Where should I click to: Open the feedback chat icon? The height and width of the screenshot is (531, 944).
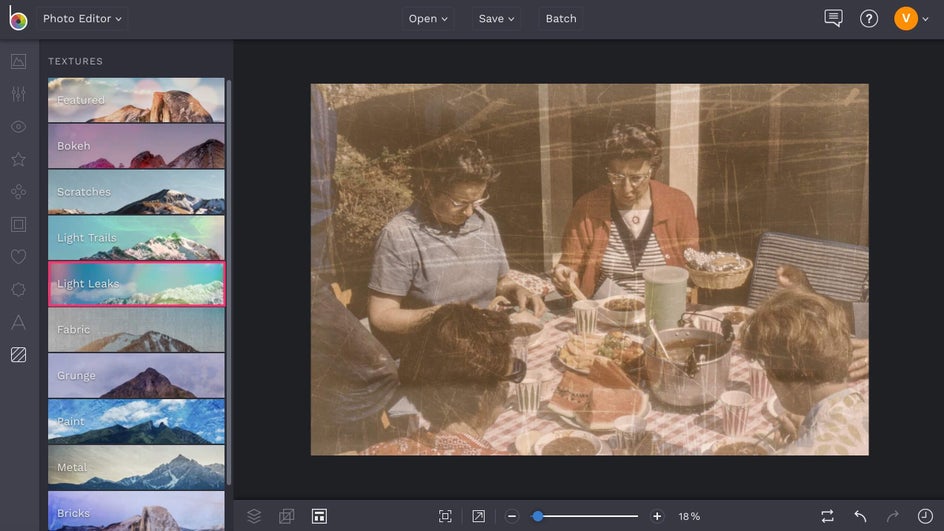(833, 18)
